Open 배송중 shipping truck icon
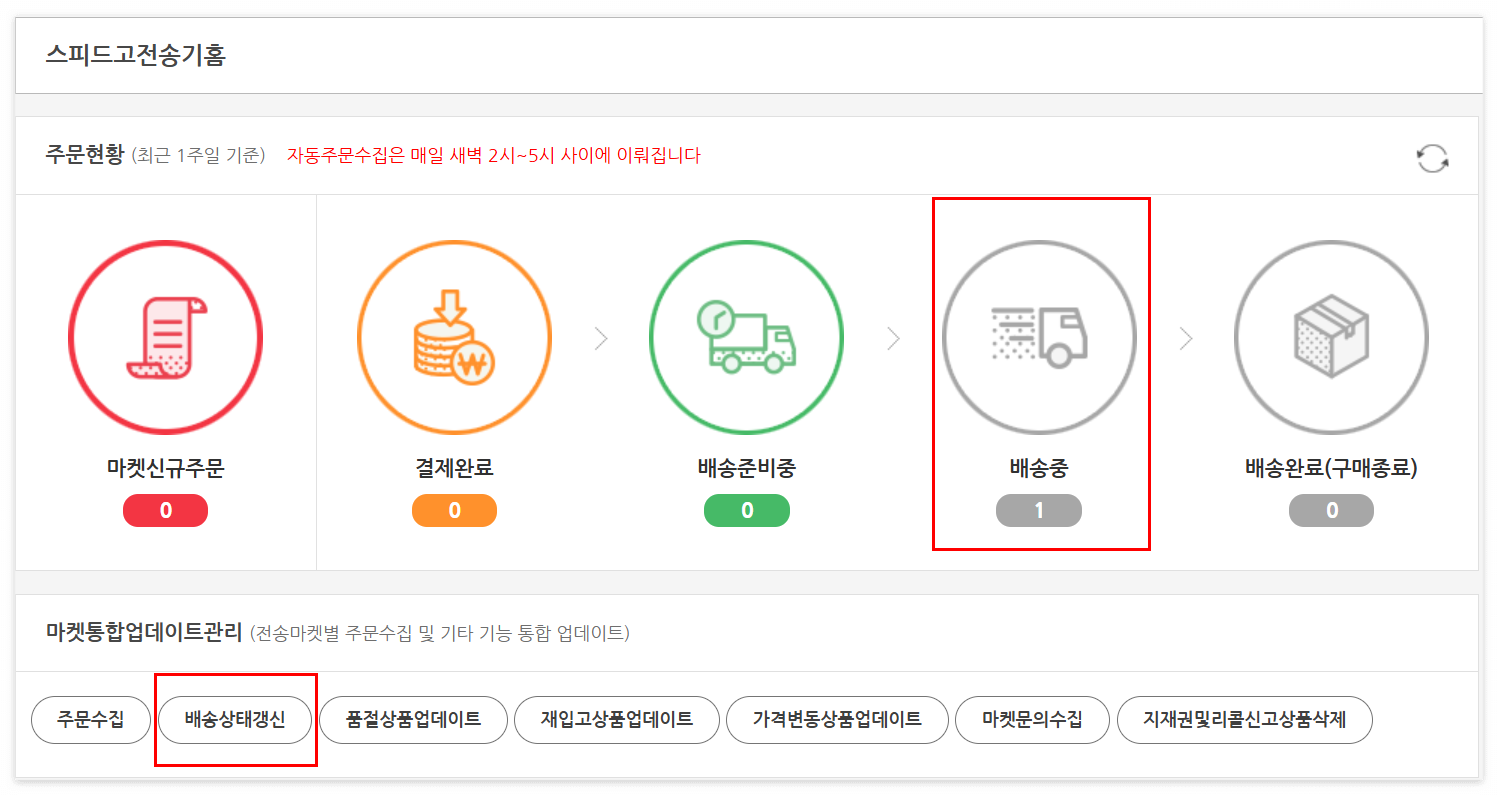1498x795 pixels. [x=1040, y=337]
